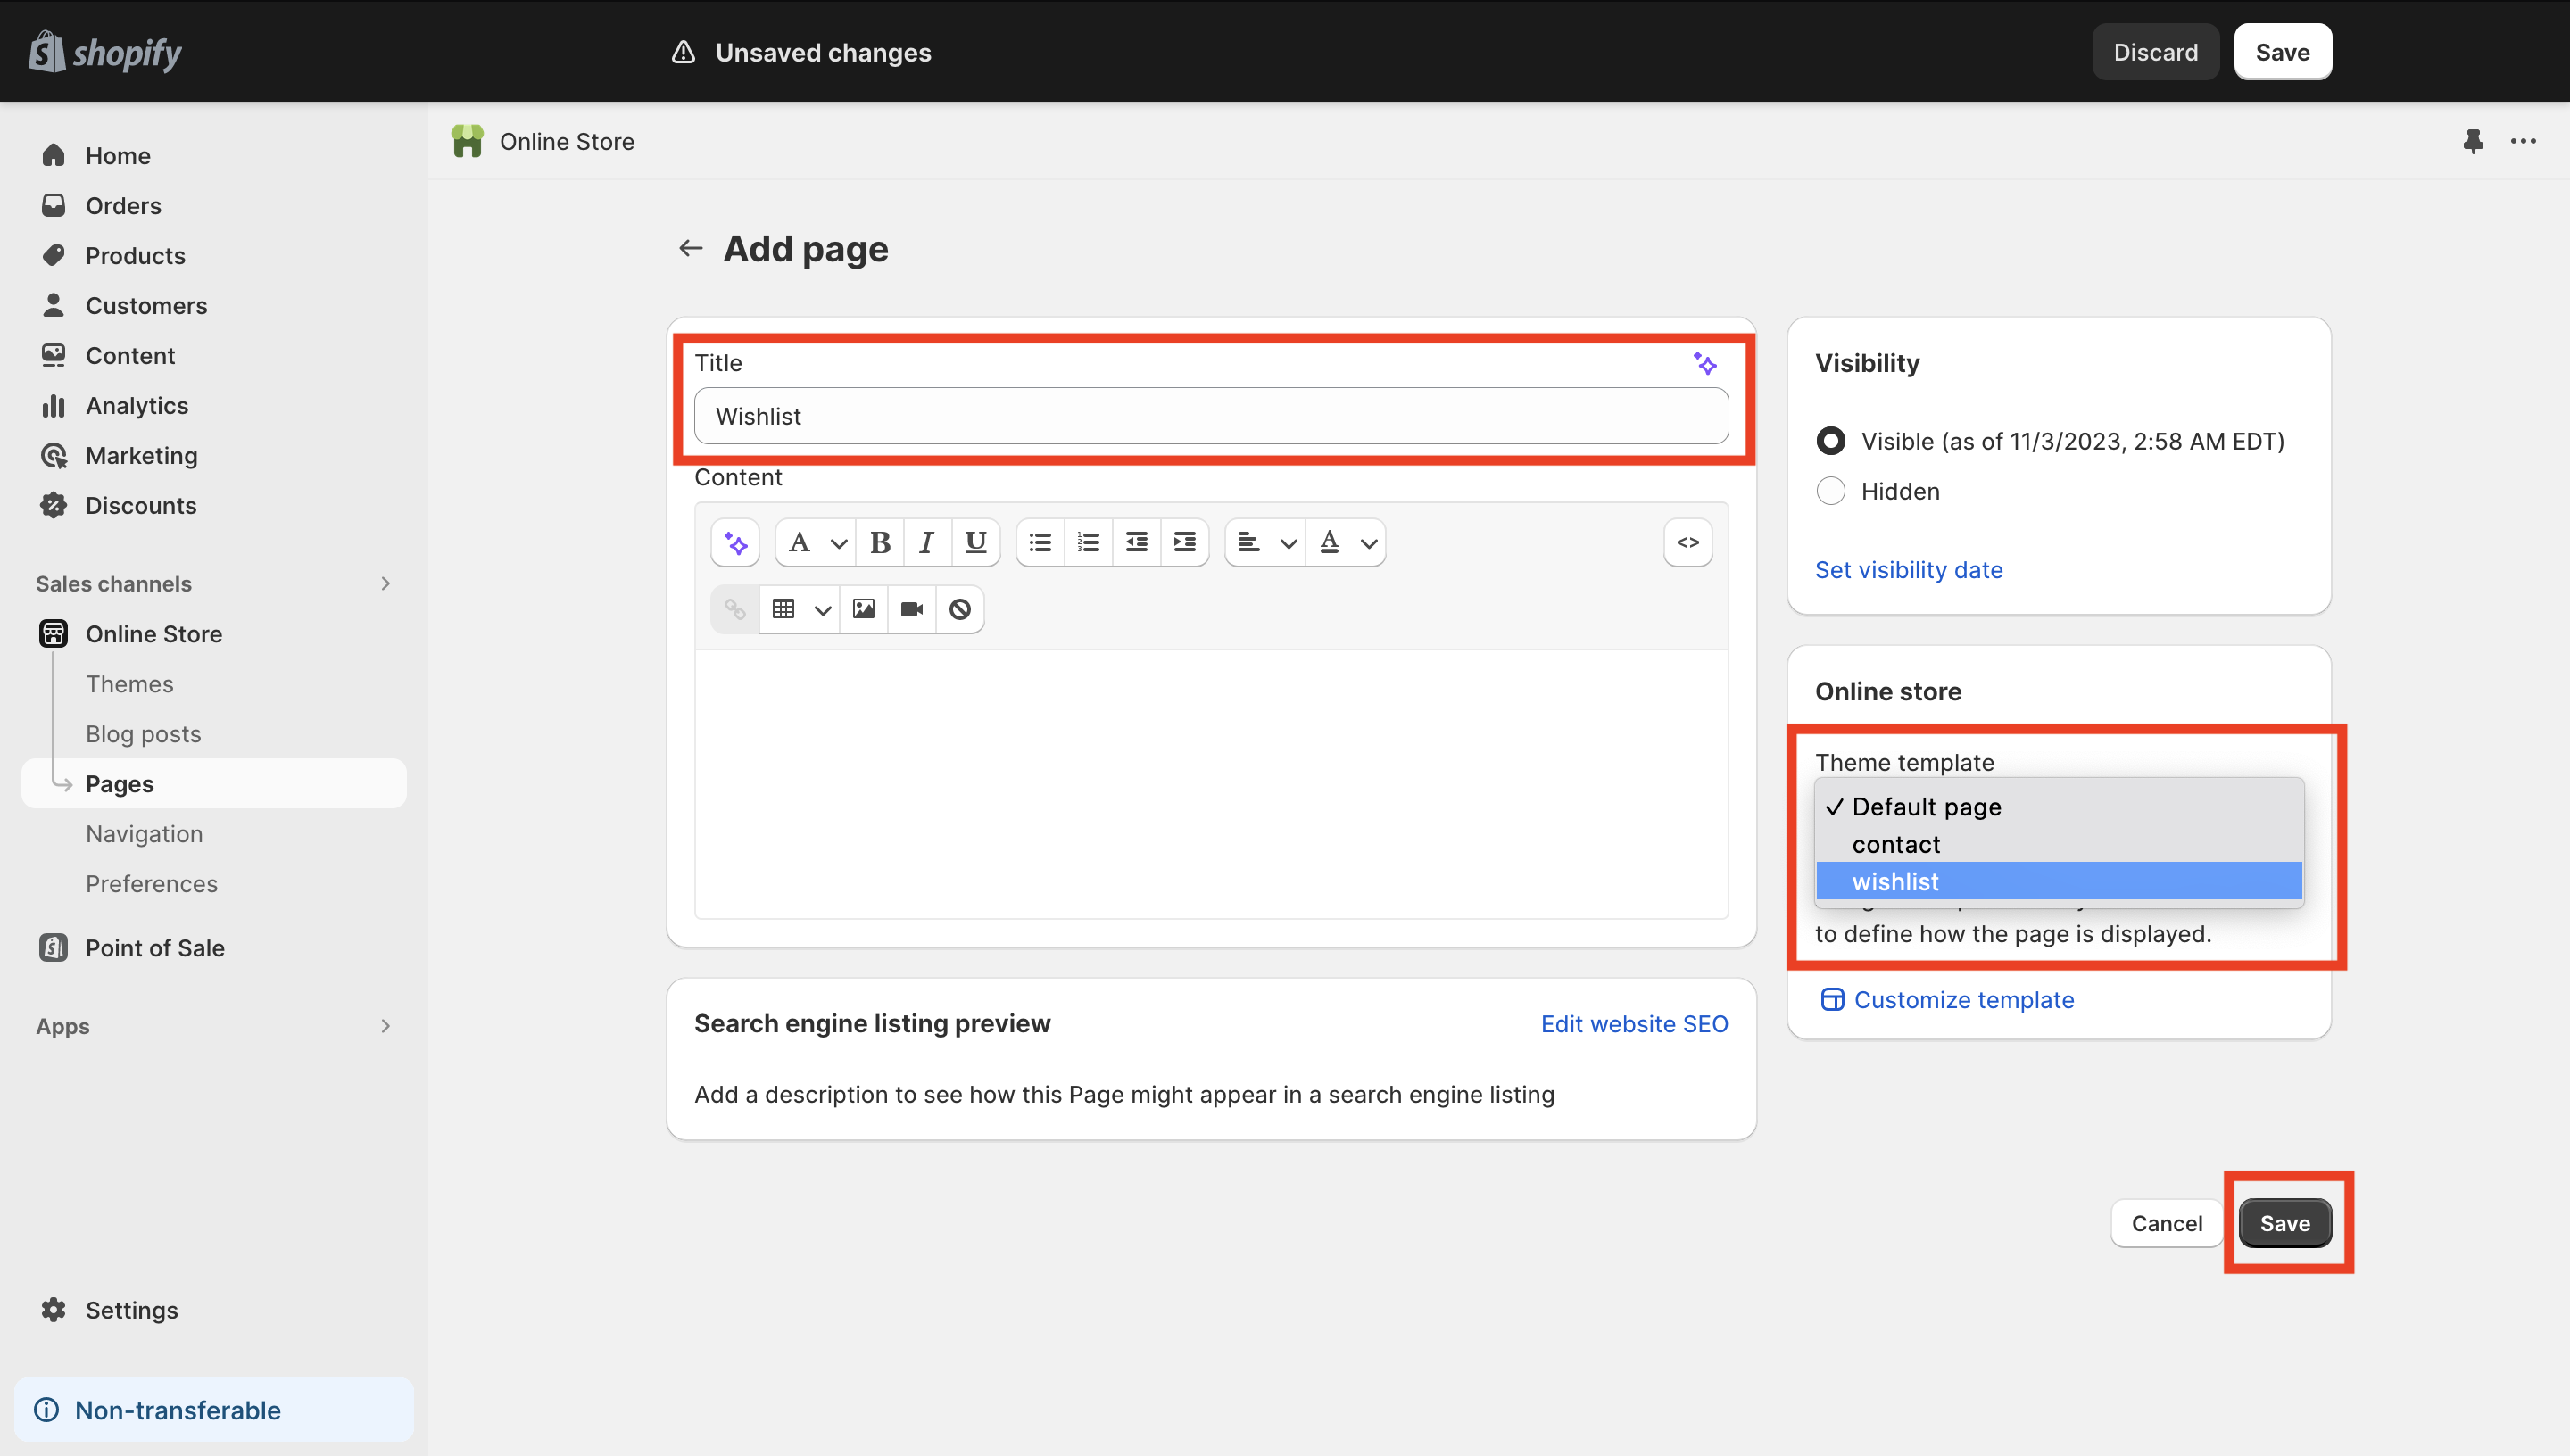Click the clear formatting icon
The height and width of the screenshot is (1456, 2570).
[x=959, y=609]
